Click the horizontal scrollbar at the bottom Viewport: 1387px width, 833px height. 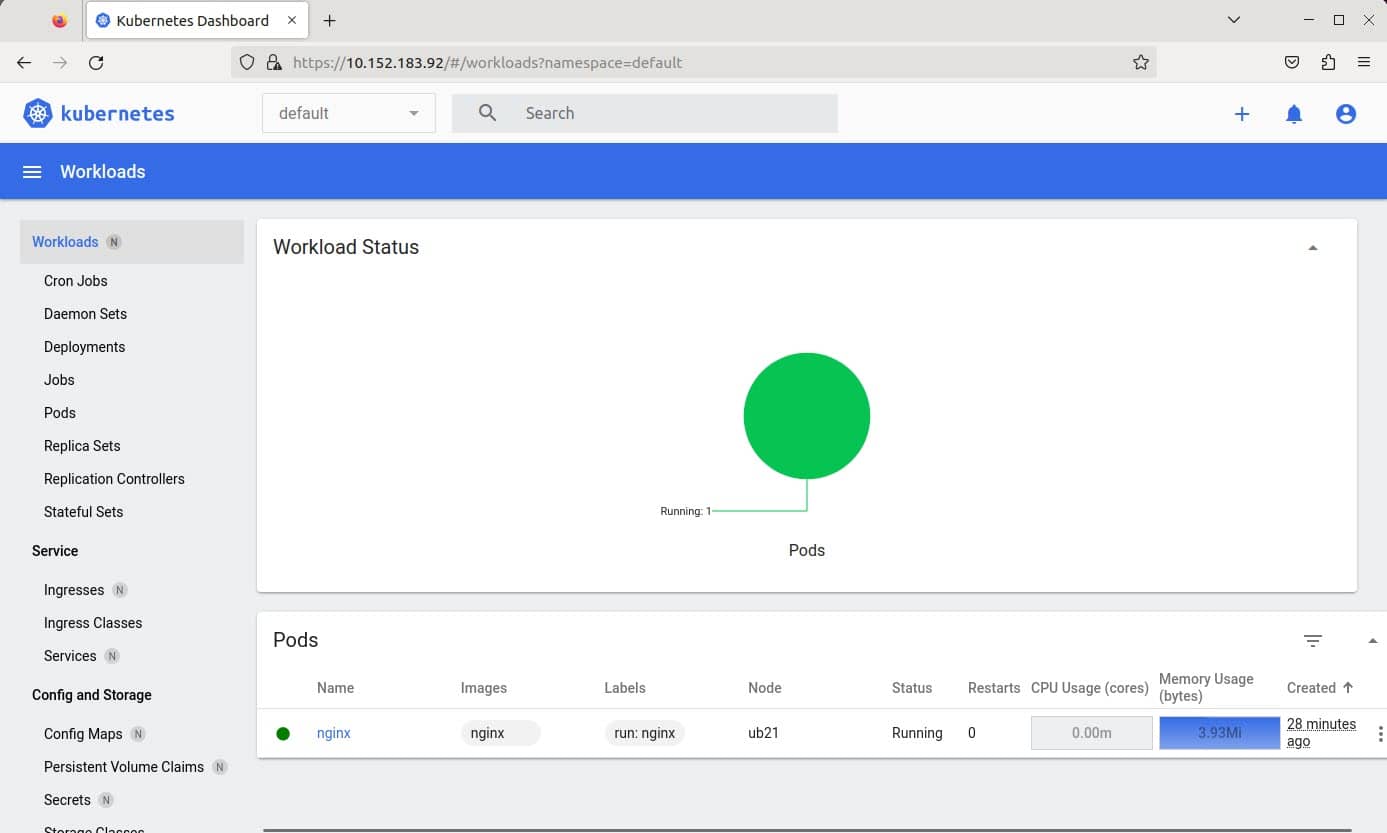click(x=808, y=830)
